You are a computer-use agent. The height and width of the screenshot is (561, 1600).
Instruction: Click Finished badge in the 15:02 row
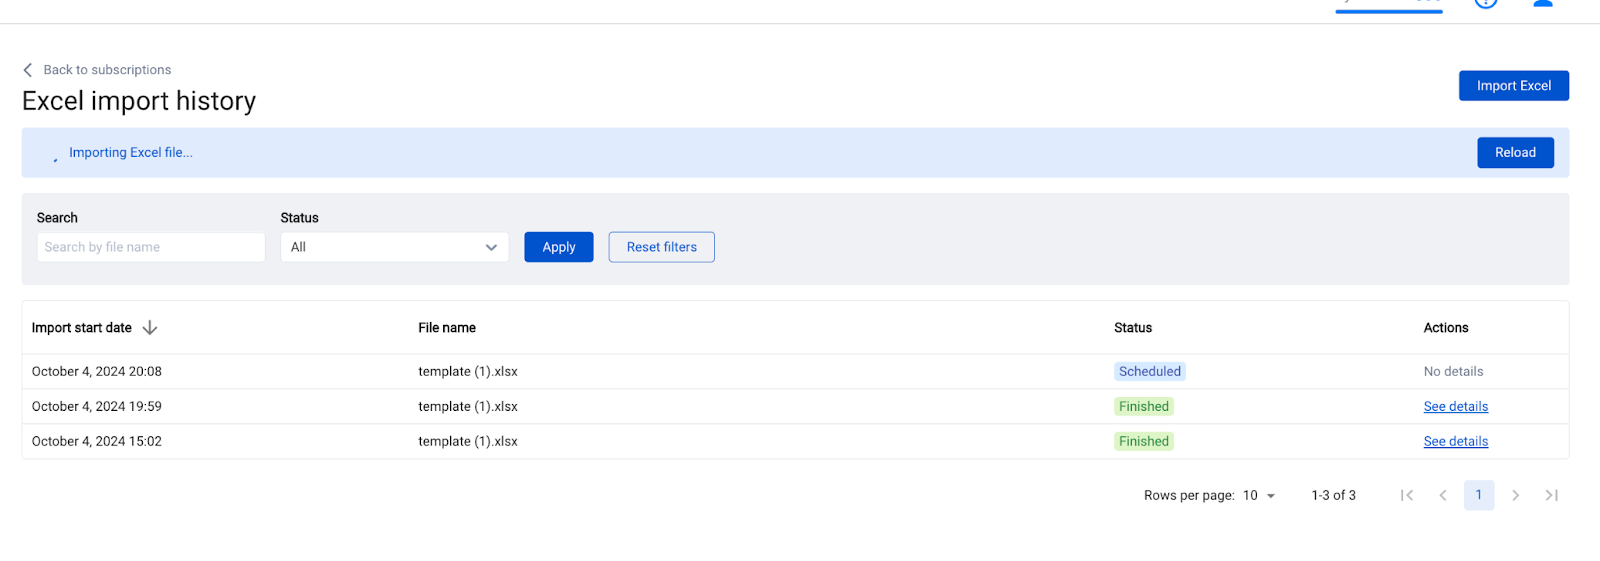[1144, 442]
